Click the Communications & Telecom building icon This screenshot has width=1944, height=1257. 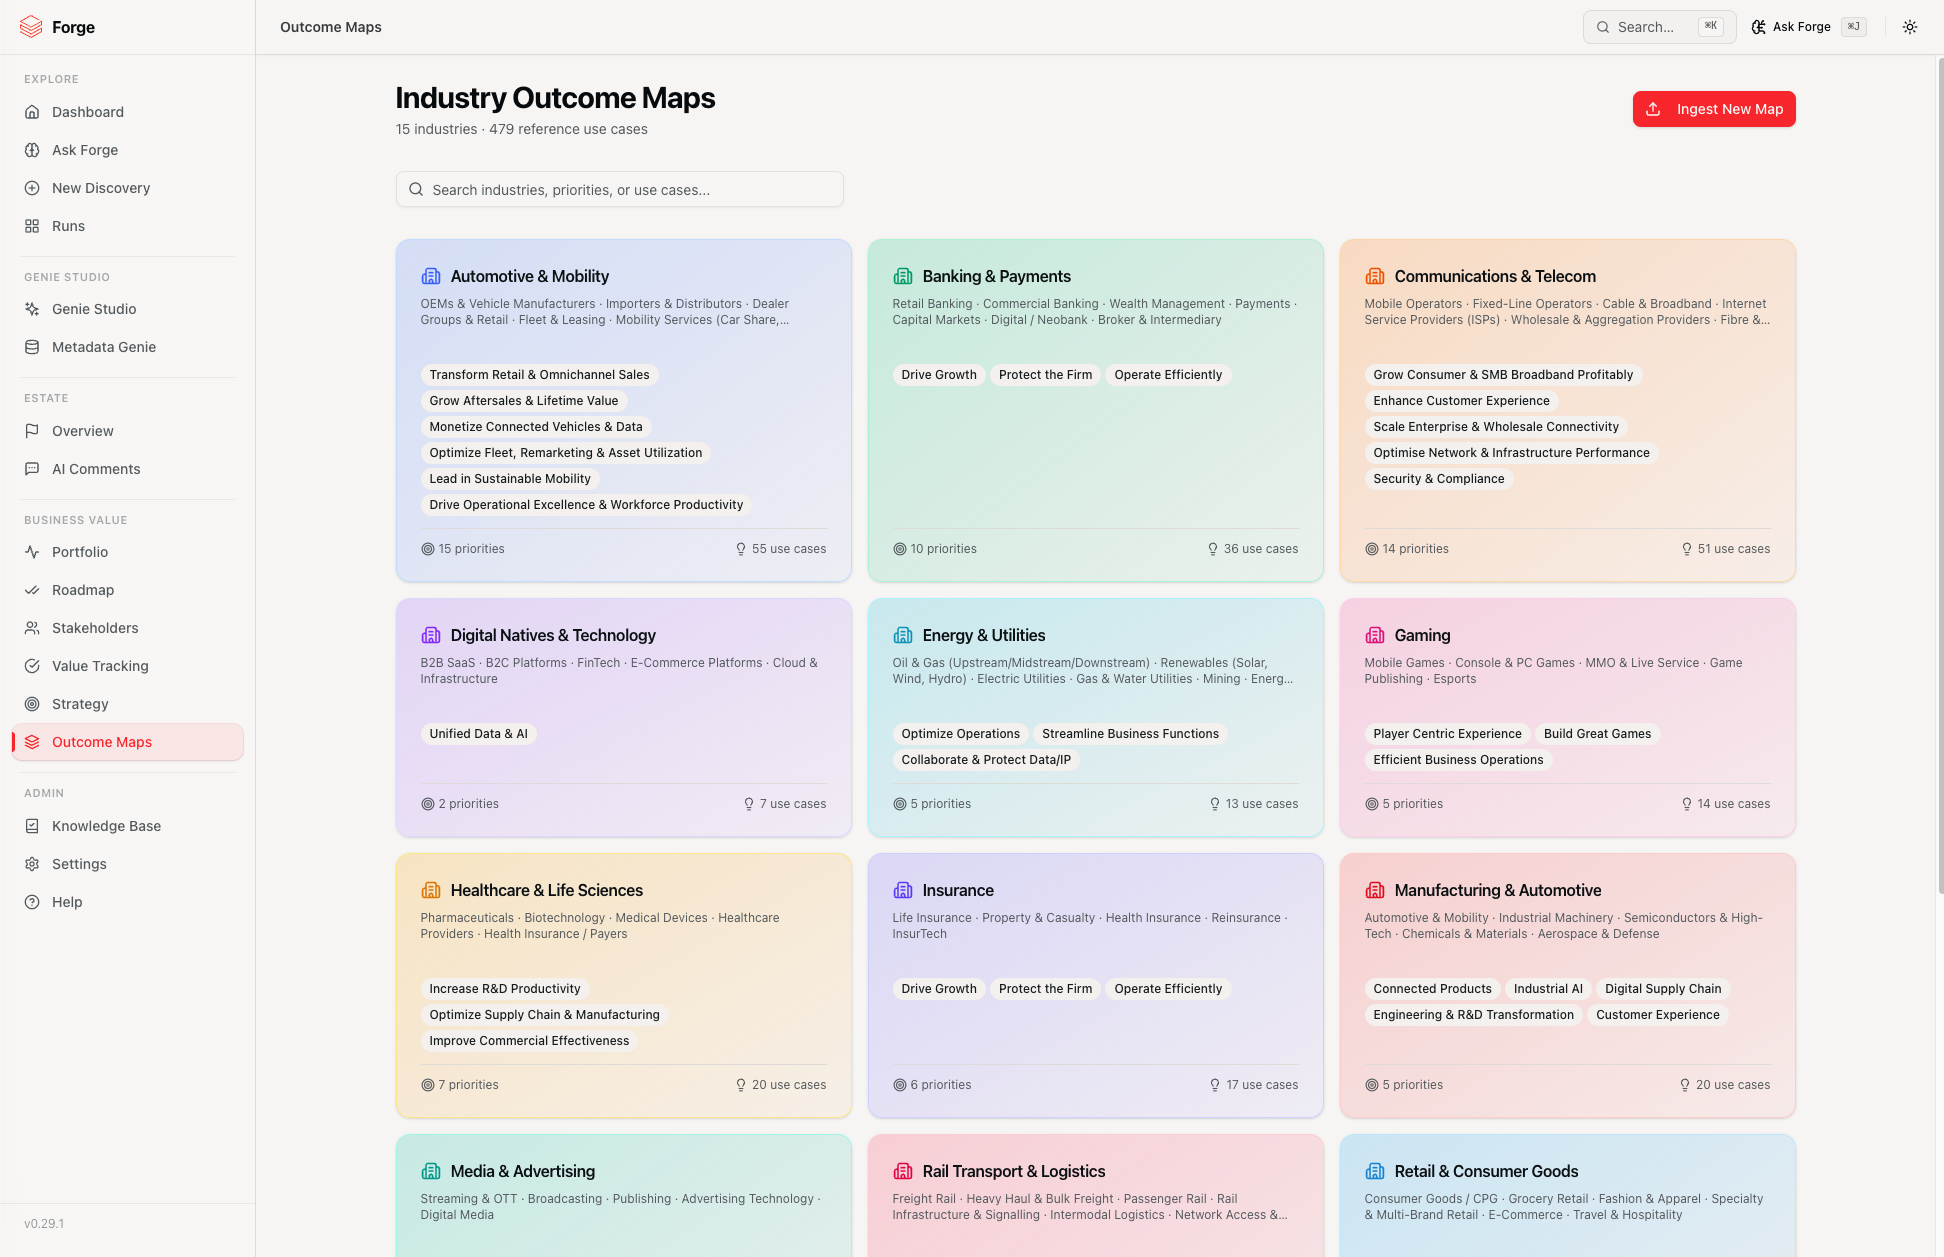point(1375,276)
